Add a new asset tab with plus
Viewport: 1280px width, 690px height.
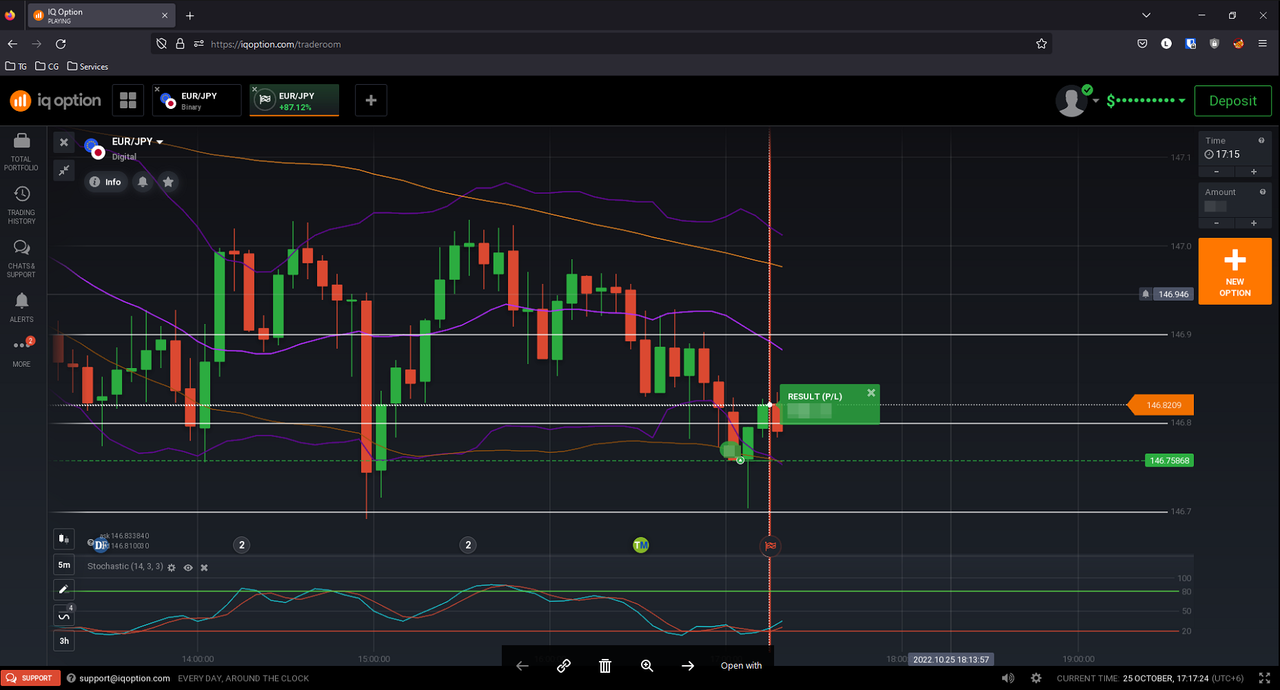[x=371, y=100]
